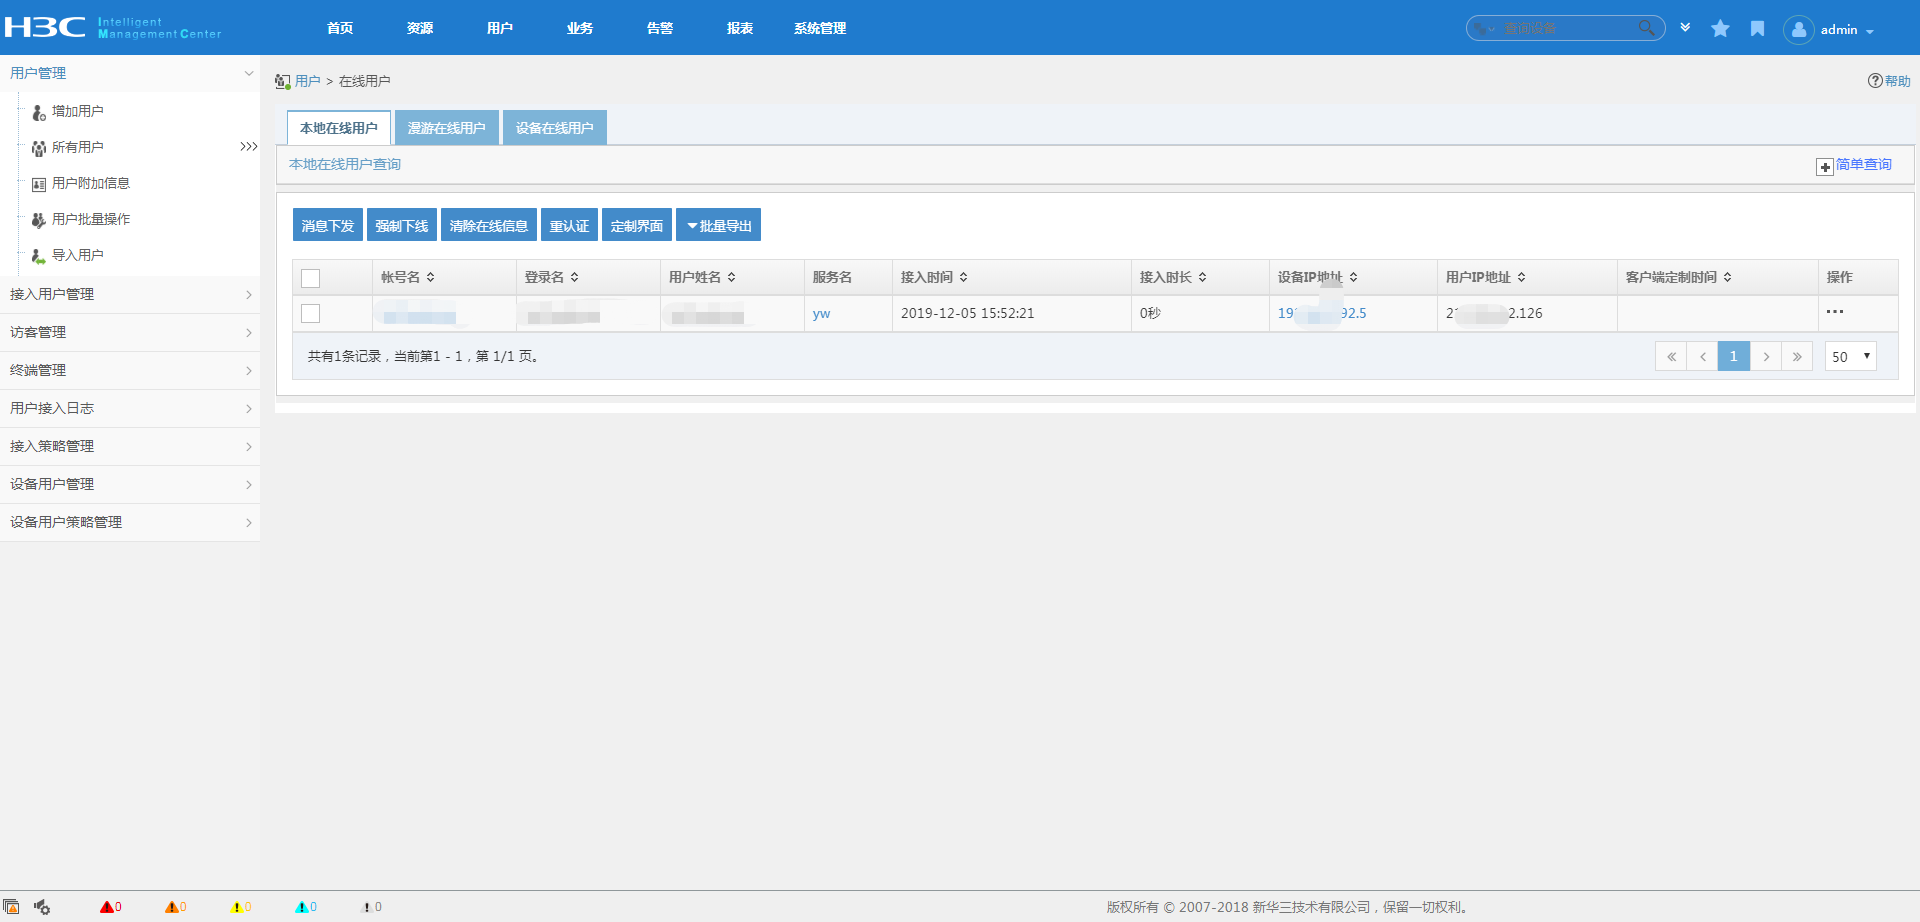Open the 批量导出 dropdown button
This screenshot has height=922, width=1920.
click(718, 225)
